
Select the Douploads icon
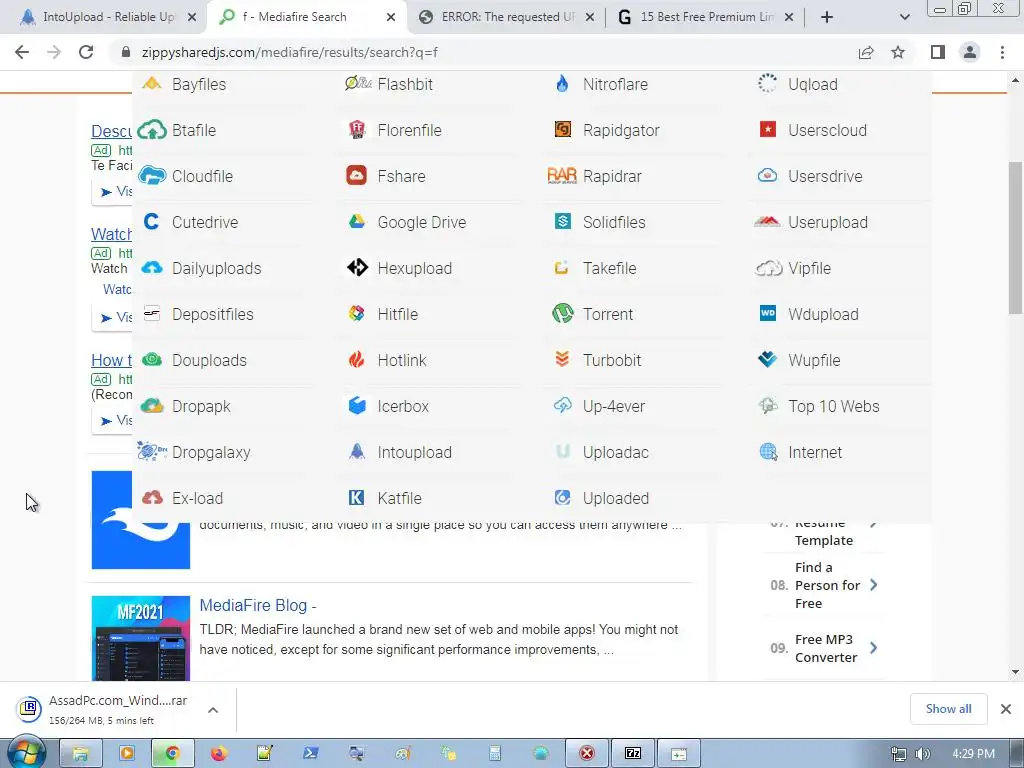(x=152, y=360)
